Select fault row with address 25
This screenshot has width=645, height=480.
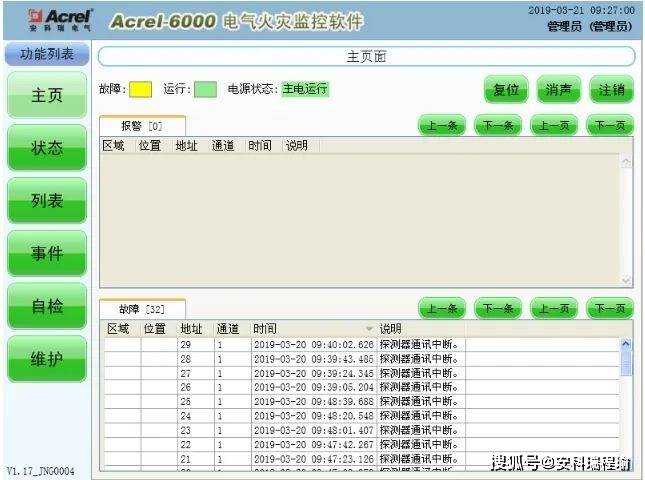tap(362, 401)
